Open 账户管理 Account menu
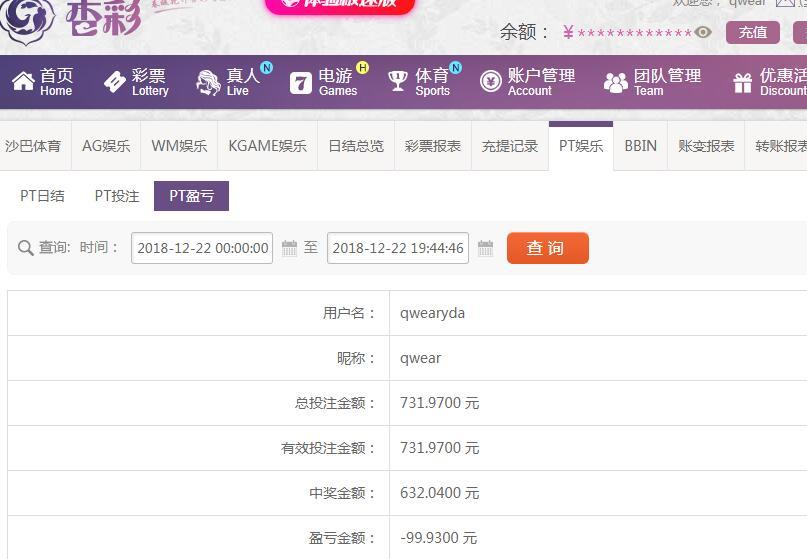The width and height of the screenshot is (807, 559). (528, 82)
